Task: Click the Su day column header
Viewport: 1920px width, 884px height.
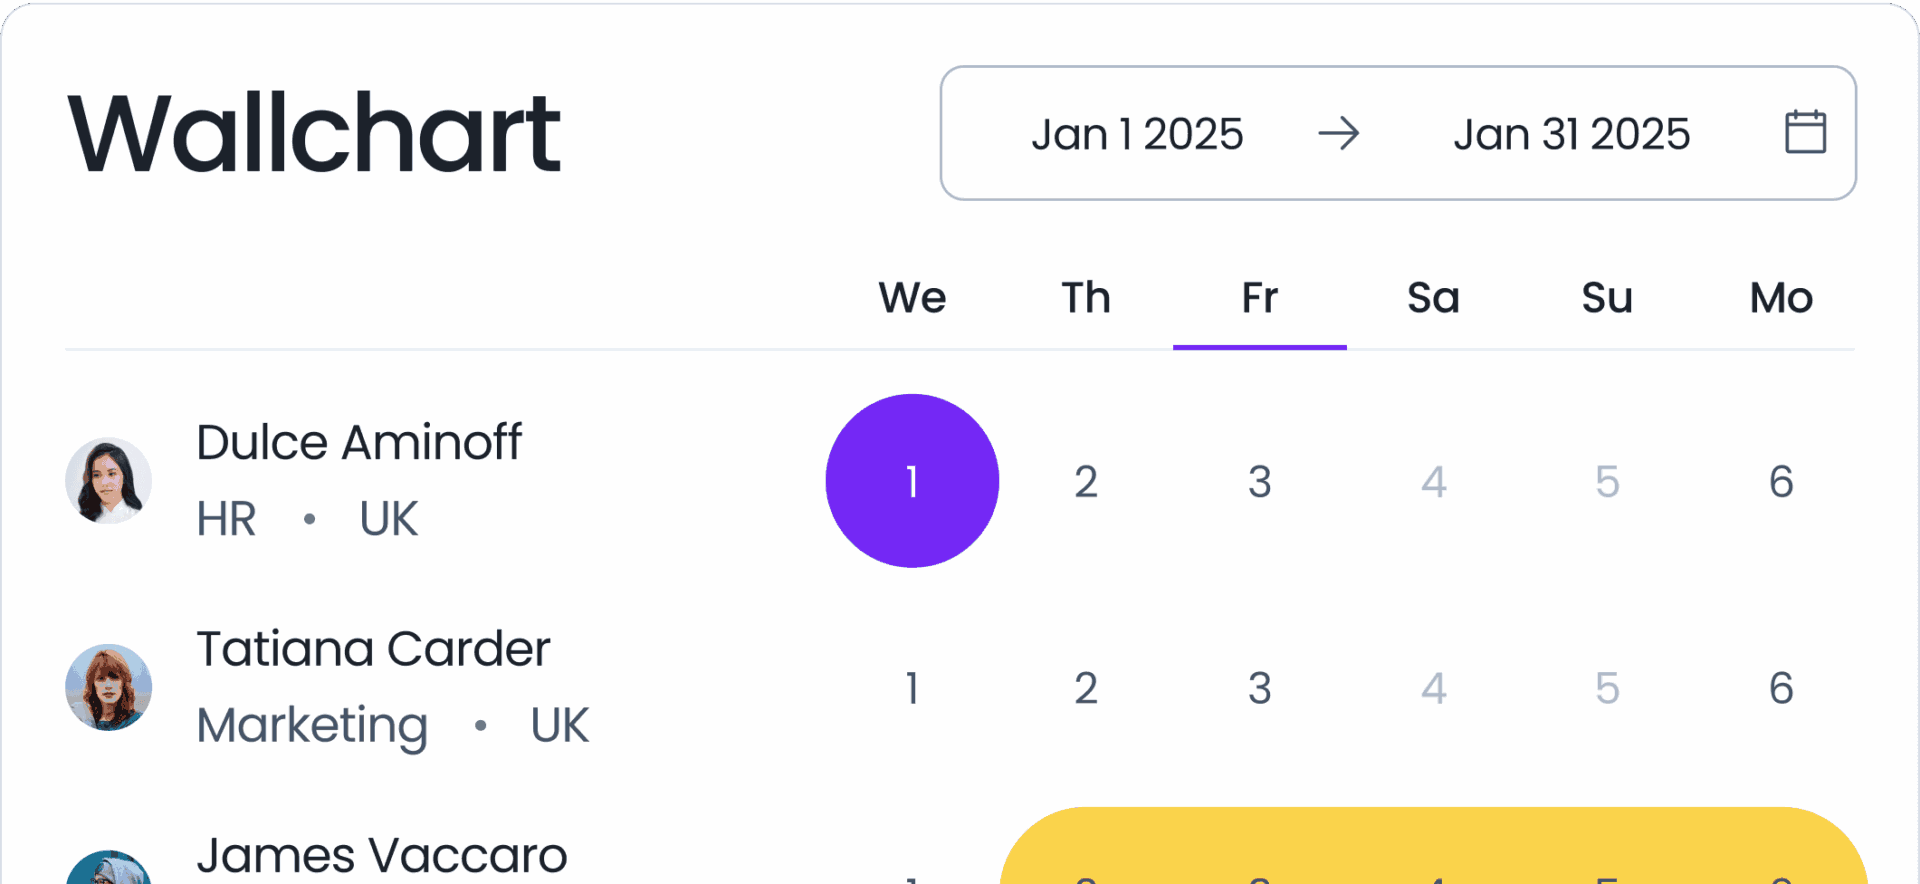Action: tap(1607, 298)
